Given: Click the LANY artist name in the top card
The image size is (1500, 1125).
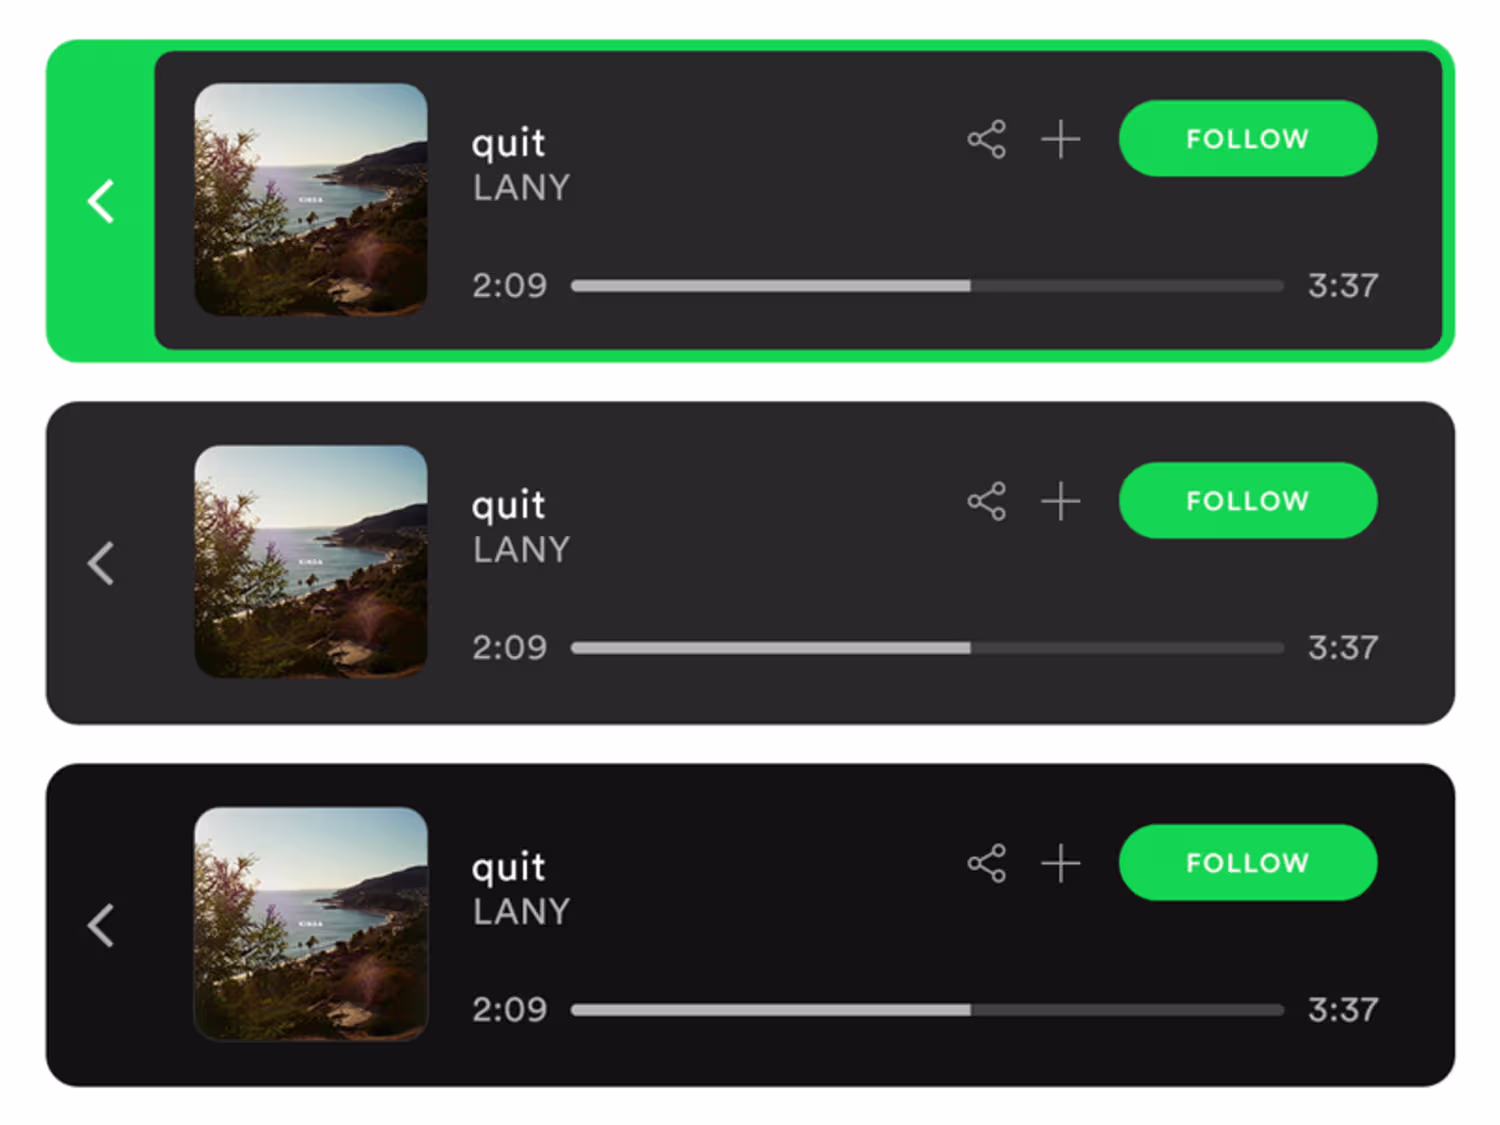Looking at the screenshot, I should [521, 187].
